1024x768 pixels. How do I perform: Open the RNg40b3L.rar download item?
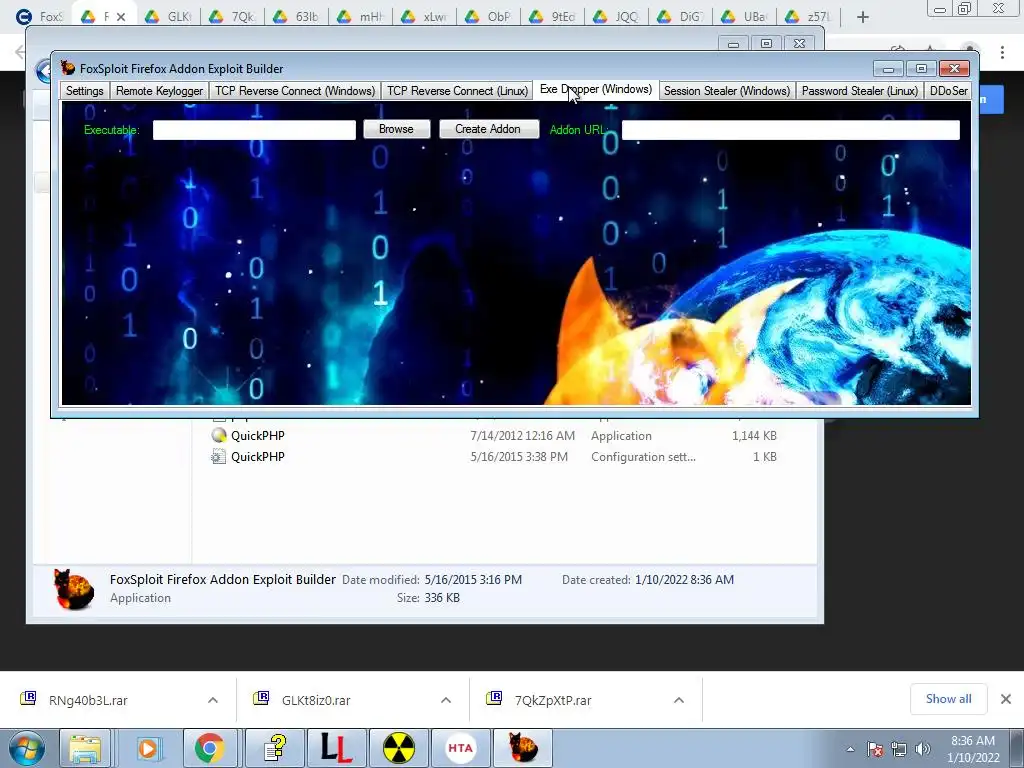coord(88,700)
